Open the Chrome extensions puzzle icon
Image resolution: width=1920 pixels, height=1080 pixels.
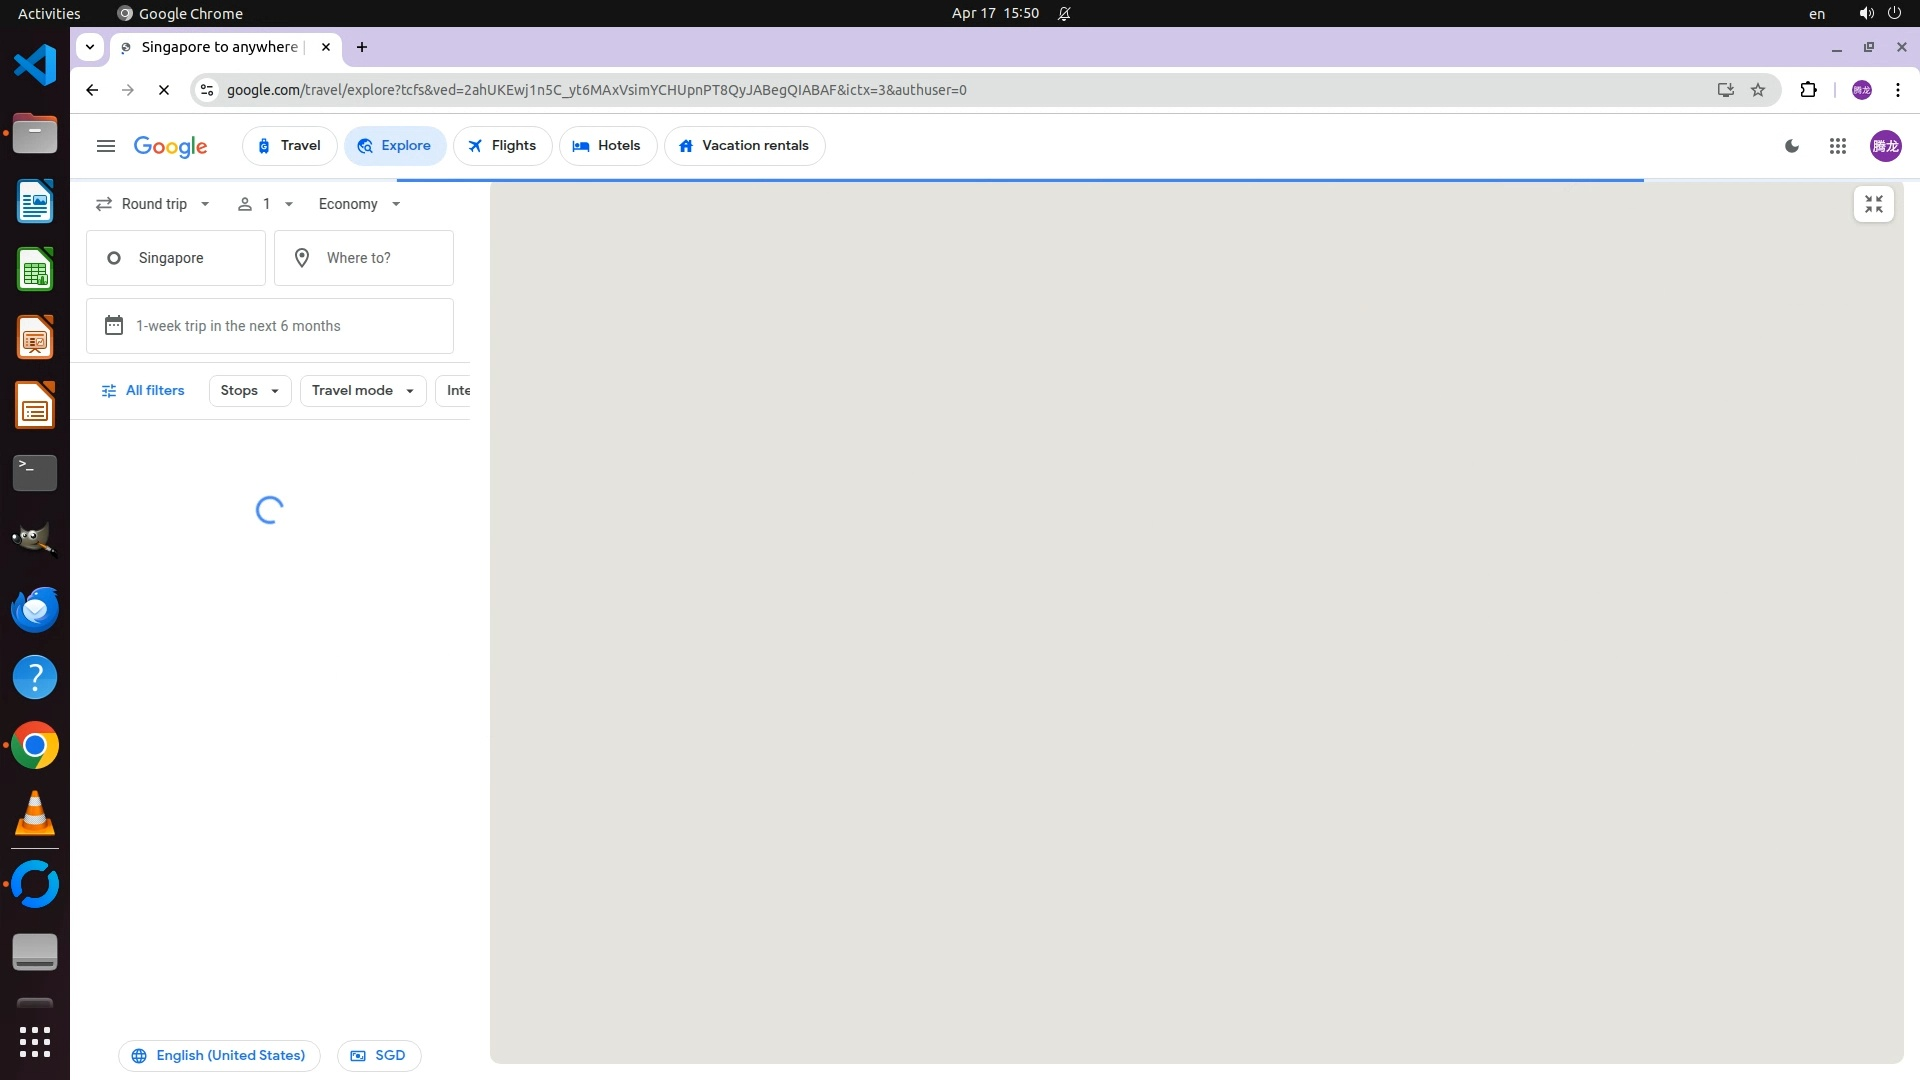click(1808, 90)
